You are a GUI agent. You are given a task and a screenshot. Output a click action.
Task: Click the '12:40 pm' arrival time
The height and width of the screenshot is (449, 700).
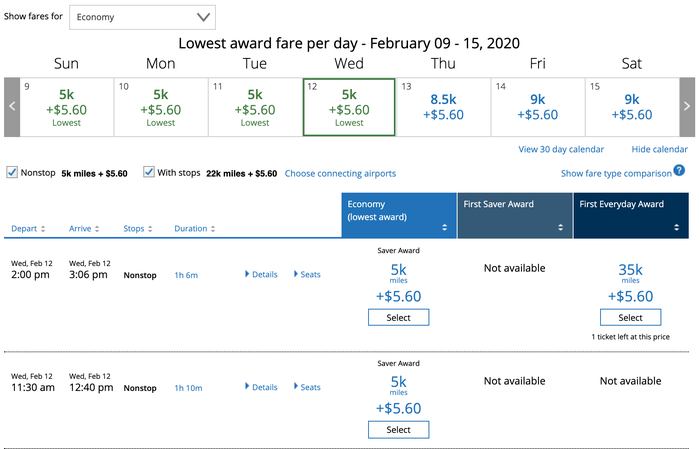(91, 387)
